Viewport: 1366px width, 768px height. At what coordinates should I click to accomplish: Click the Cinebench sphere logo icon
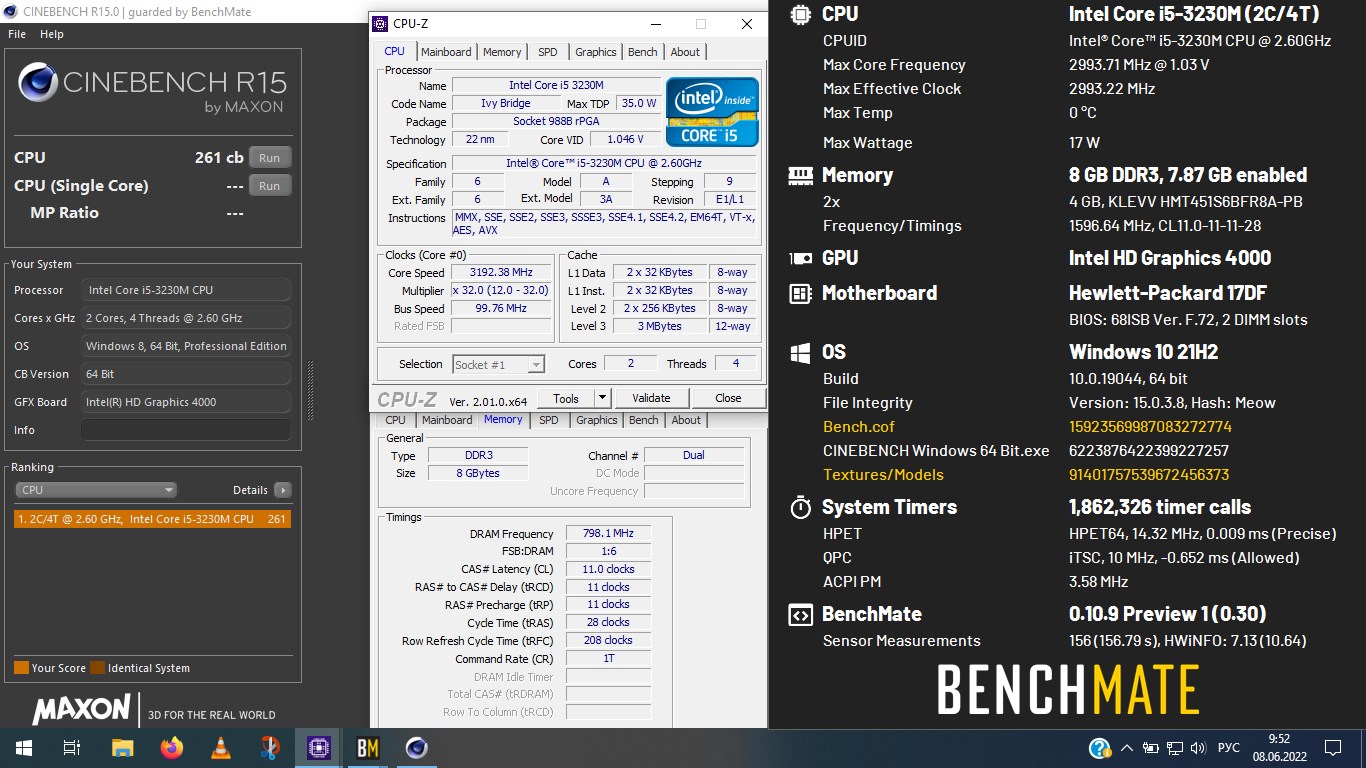click(x=37, y=82)
